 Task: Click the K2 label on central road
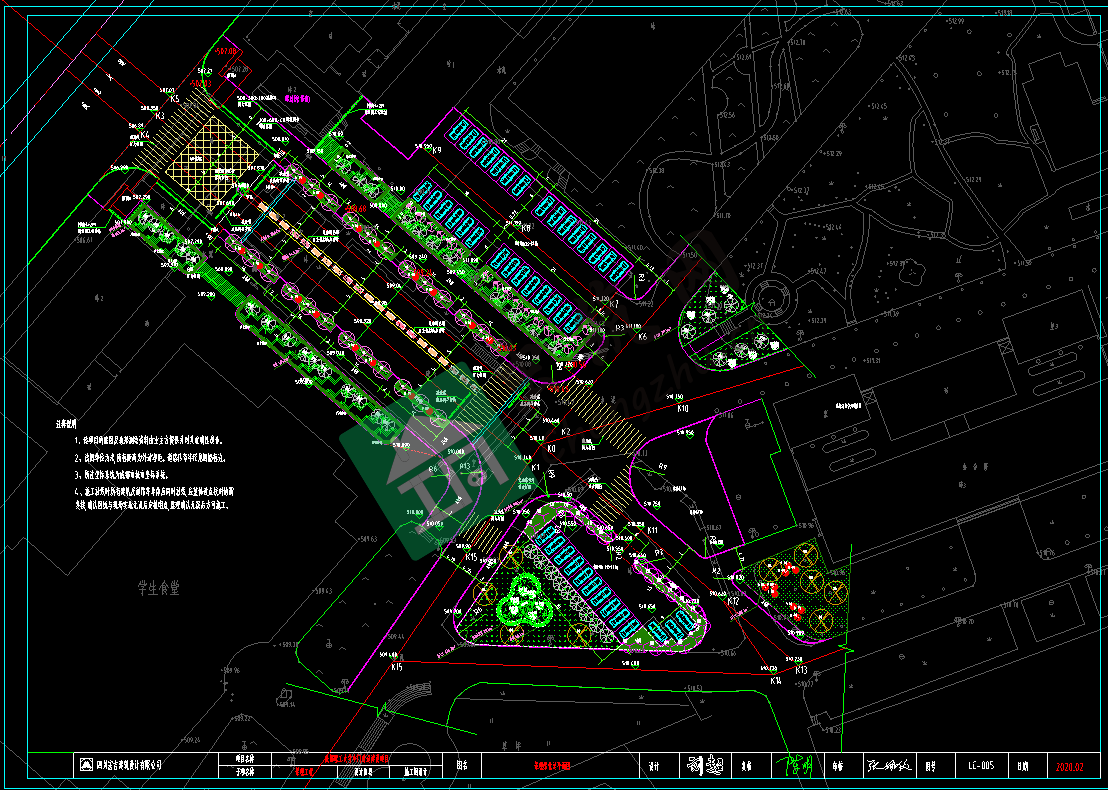565,432
